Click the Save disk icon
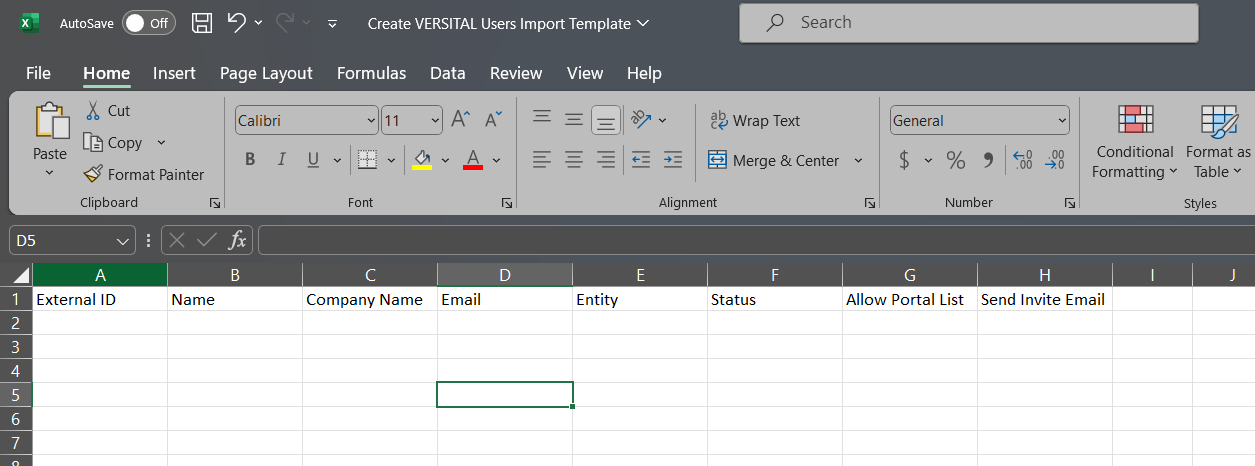Viewport: 1255px width, 466px height. click(201, 23)
